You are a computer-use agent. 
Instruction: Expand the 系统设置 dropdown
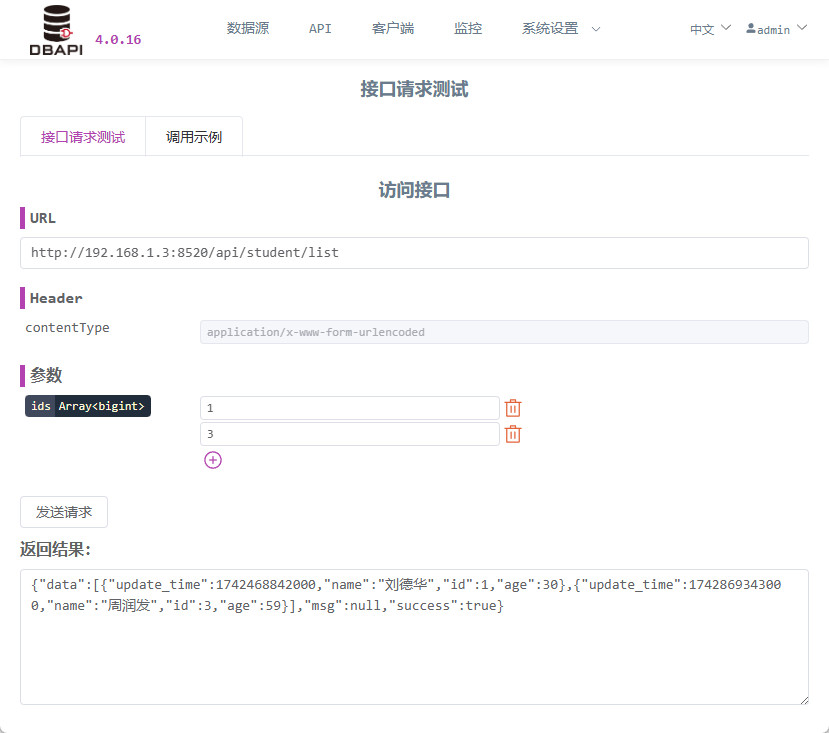(561, 29)
